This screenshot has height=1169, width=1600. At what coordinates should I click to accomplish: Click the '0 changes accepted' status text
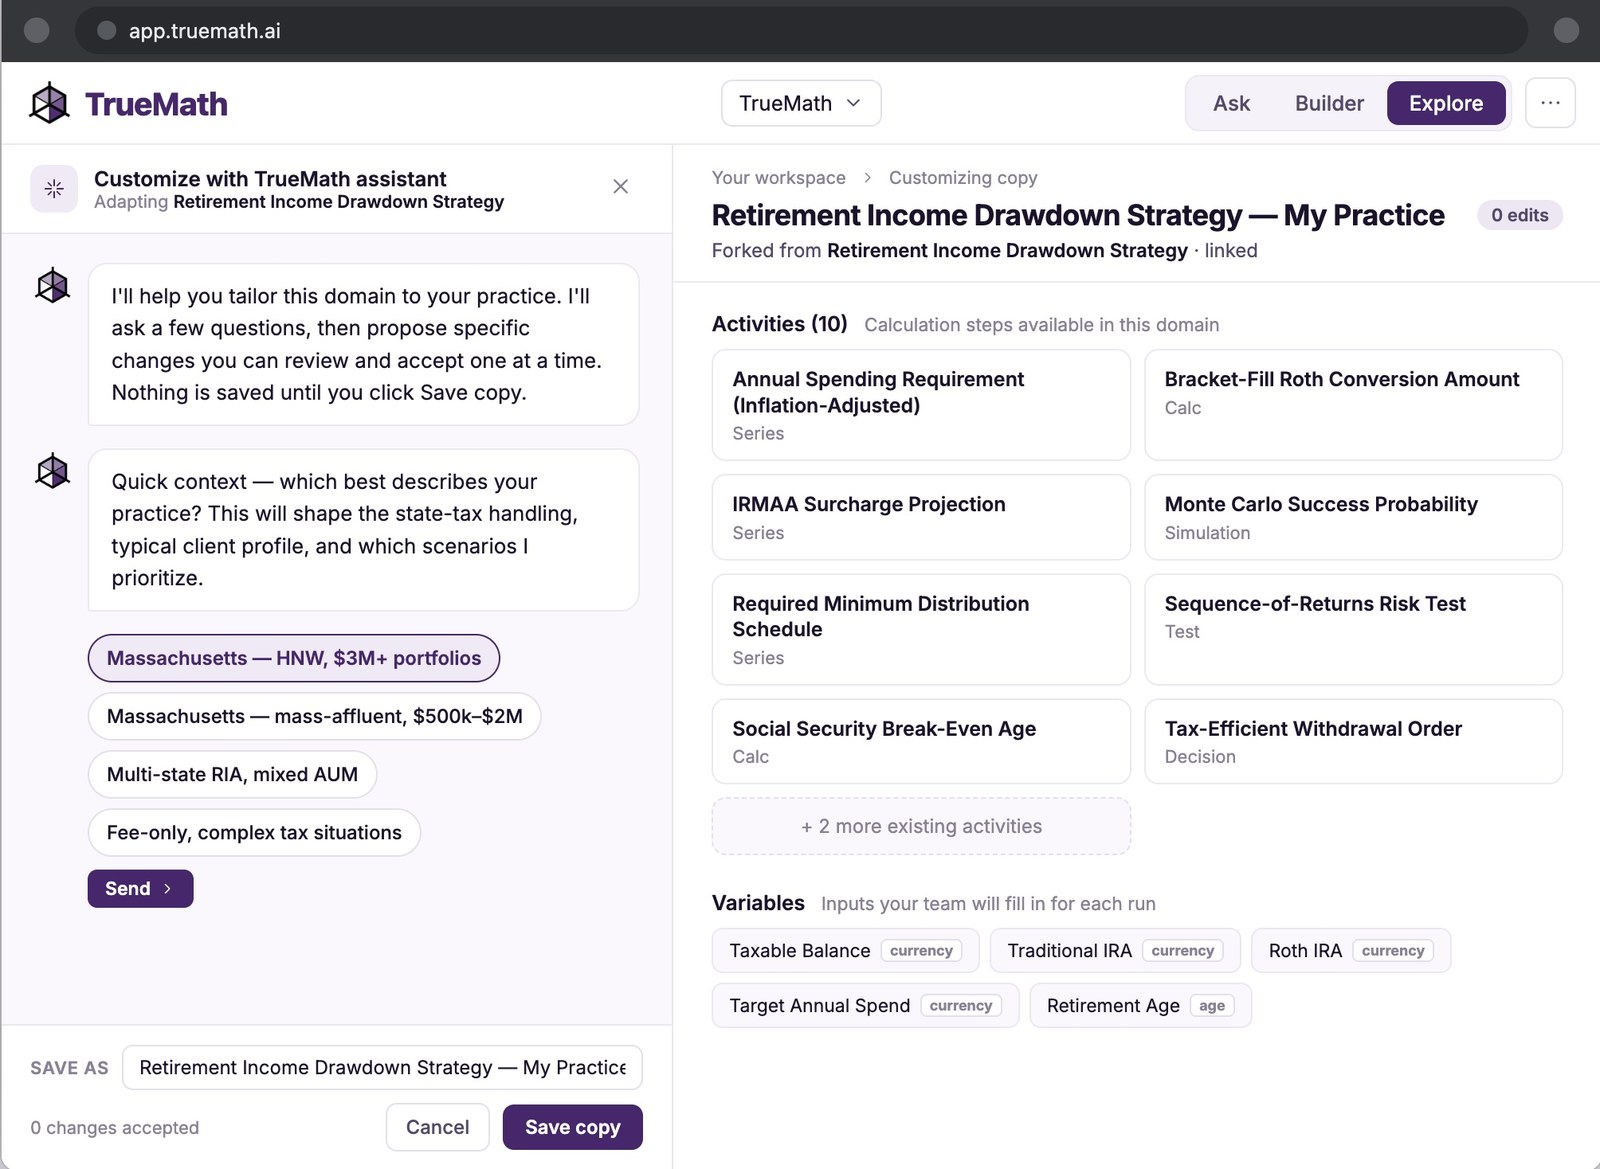coord(115,1127)
